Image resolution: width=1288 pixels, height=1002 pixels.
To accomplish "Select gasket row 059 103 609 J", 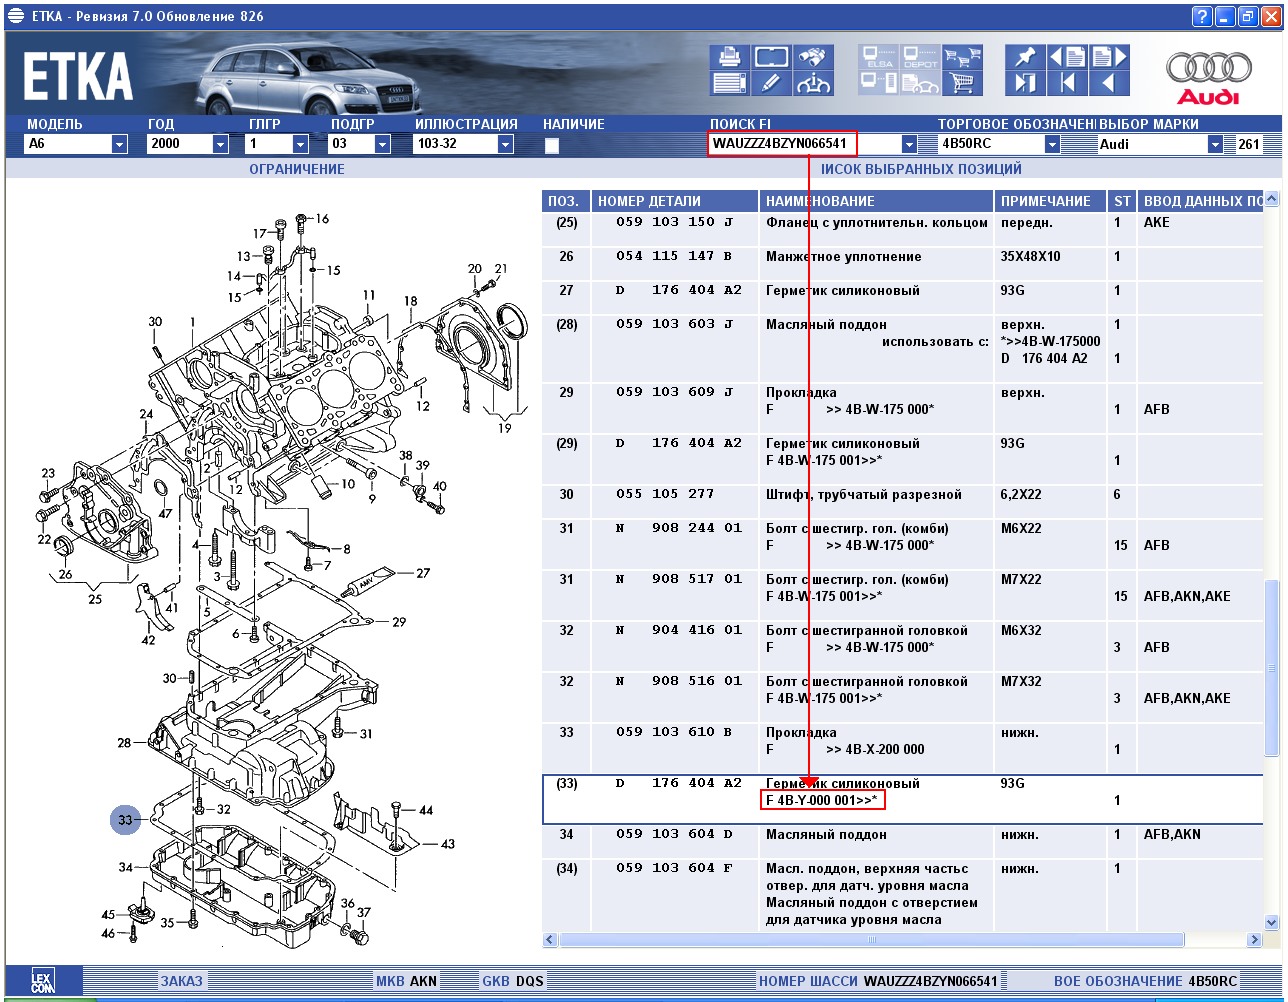I will tap(904, 408).
